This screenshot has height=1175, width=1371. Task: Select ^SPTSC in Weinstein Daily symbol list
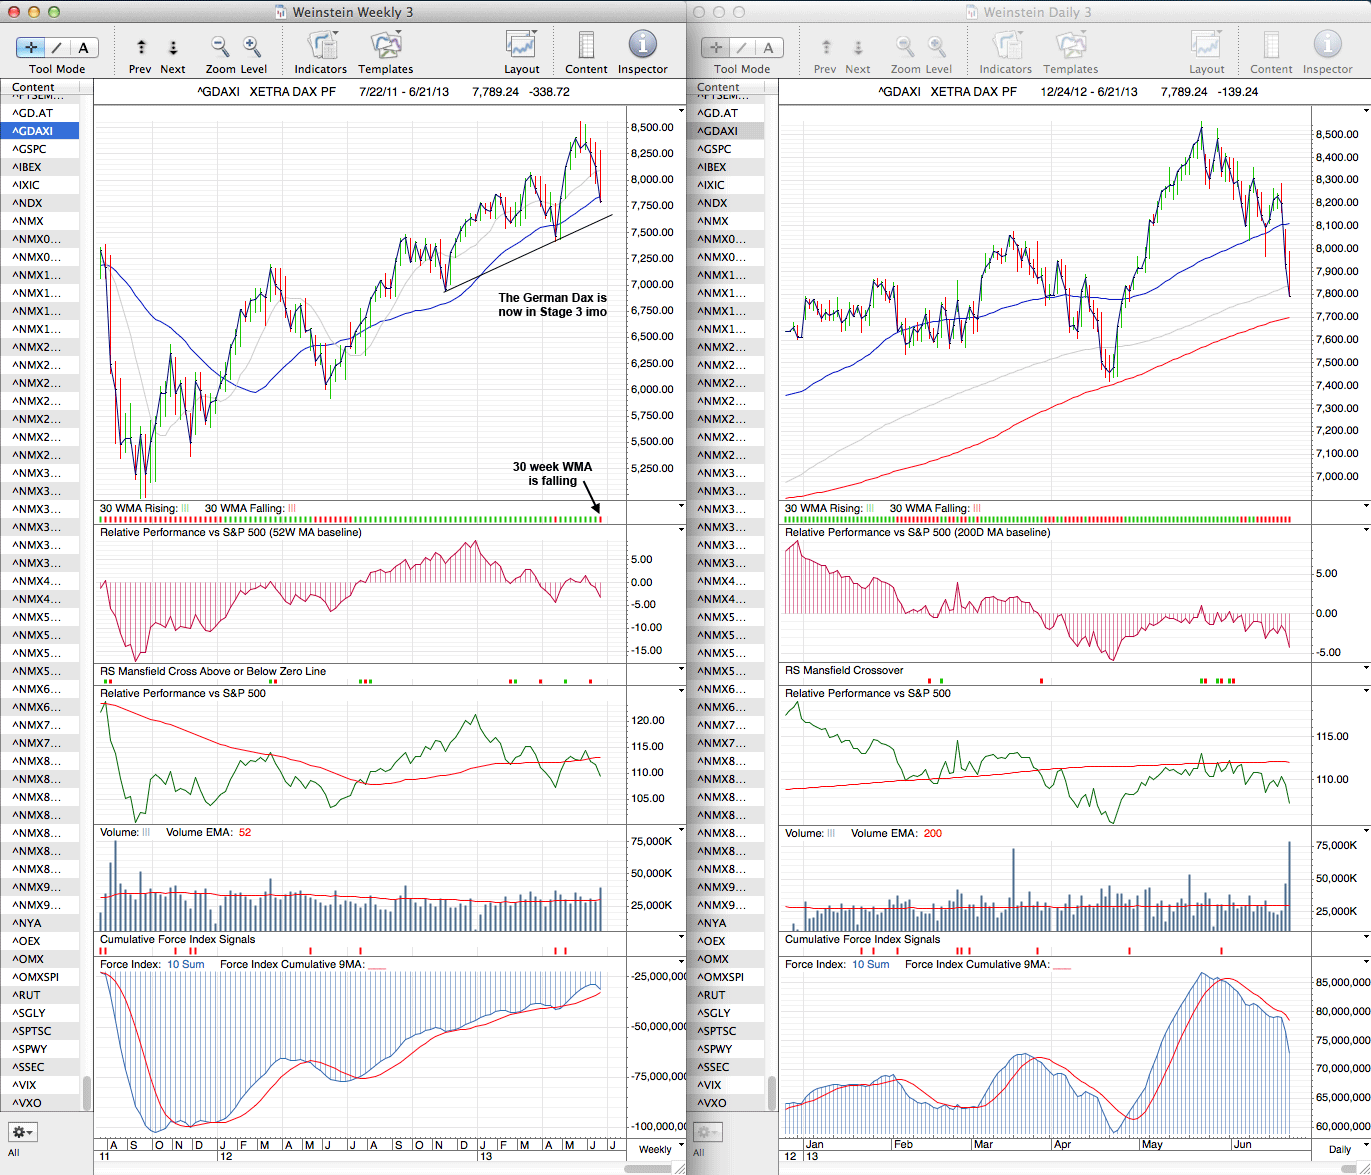(725, 1031)
